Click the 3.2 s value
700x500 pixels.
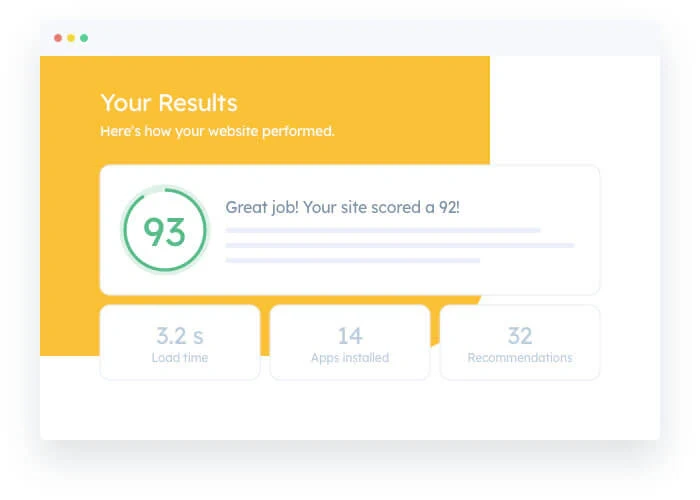pyautogui.click(x=180, y=335)
